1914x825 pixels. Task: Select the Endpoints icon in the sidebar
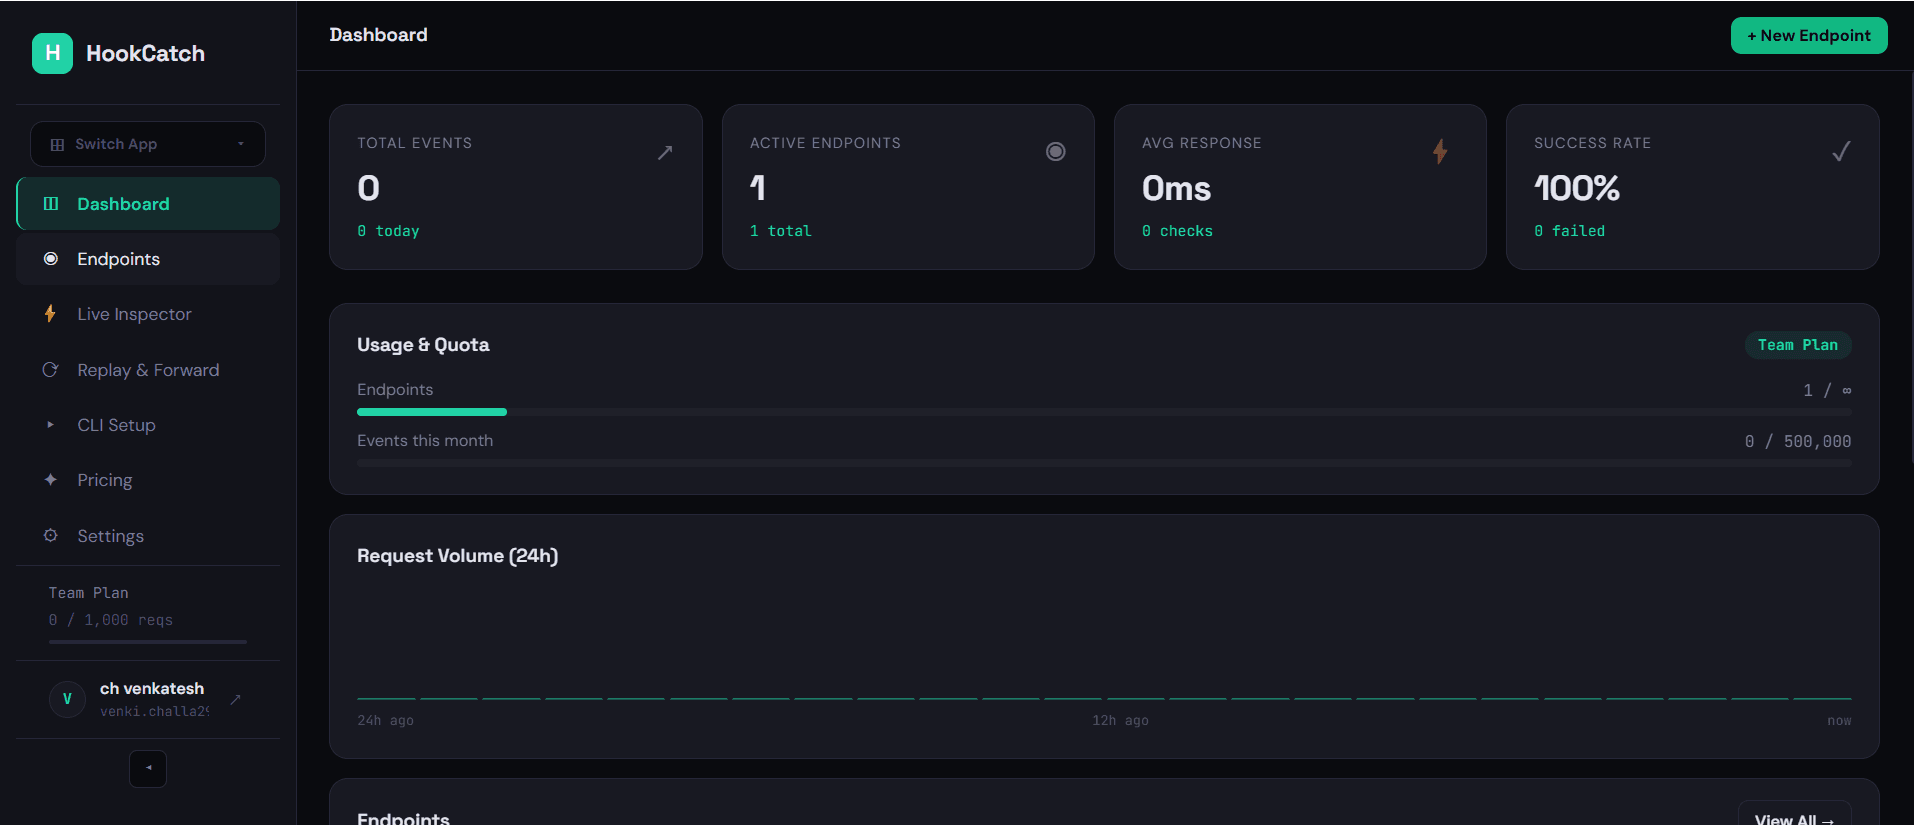(50, 259)
